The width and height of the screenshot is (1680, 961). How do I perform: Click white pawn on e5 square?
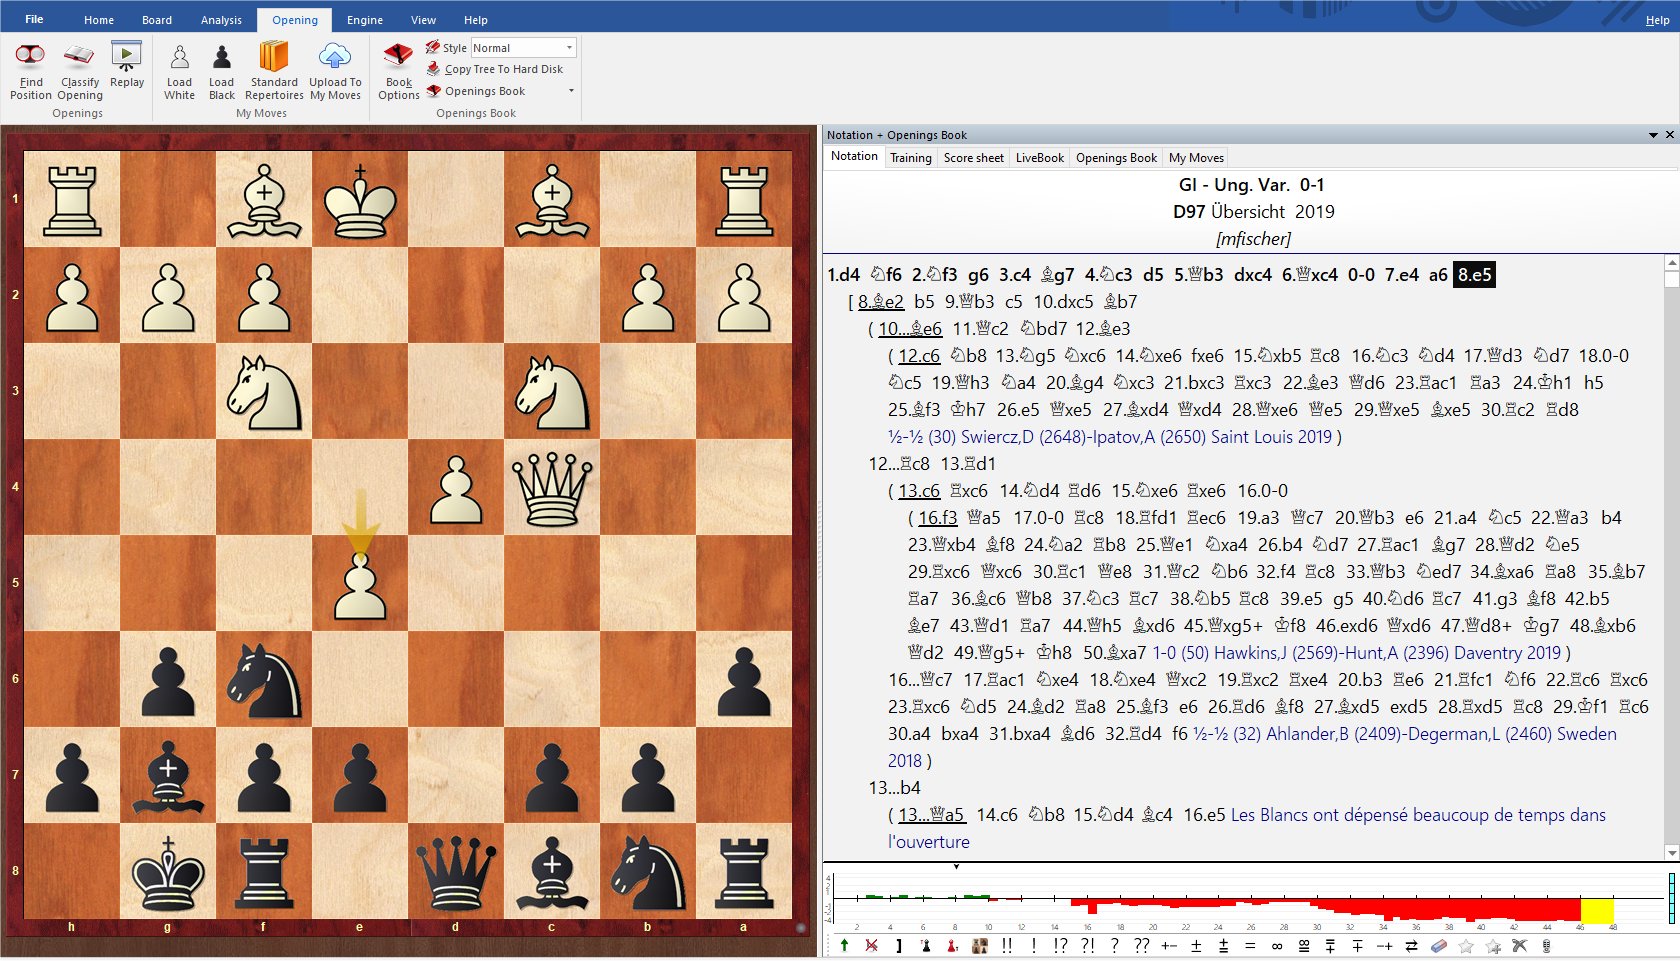360,585
